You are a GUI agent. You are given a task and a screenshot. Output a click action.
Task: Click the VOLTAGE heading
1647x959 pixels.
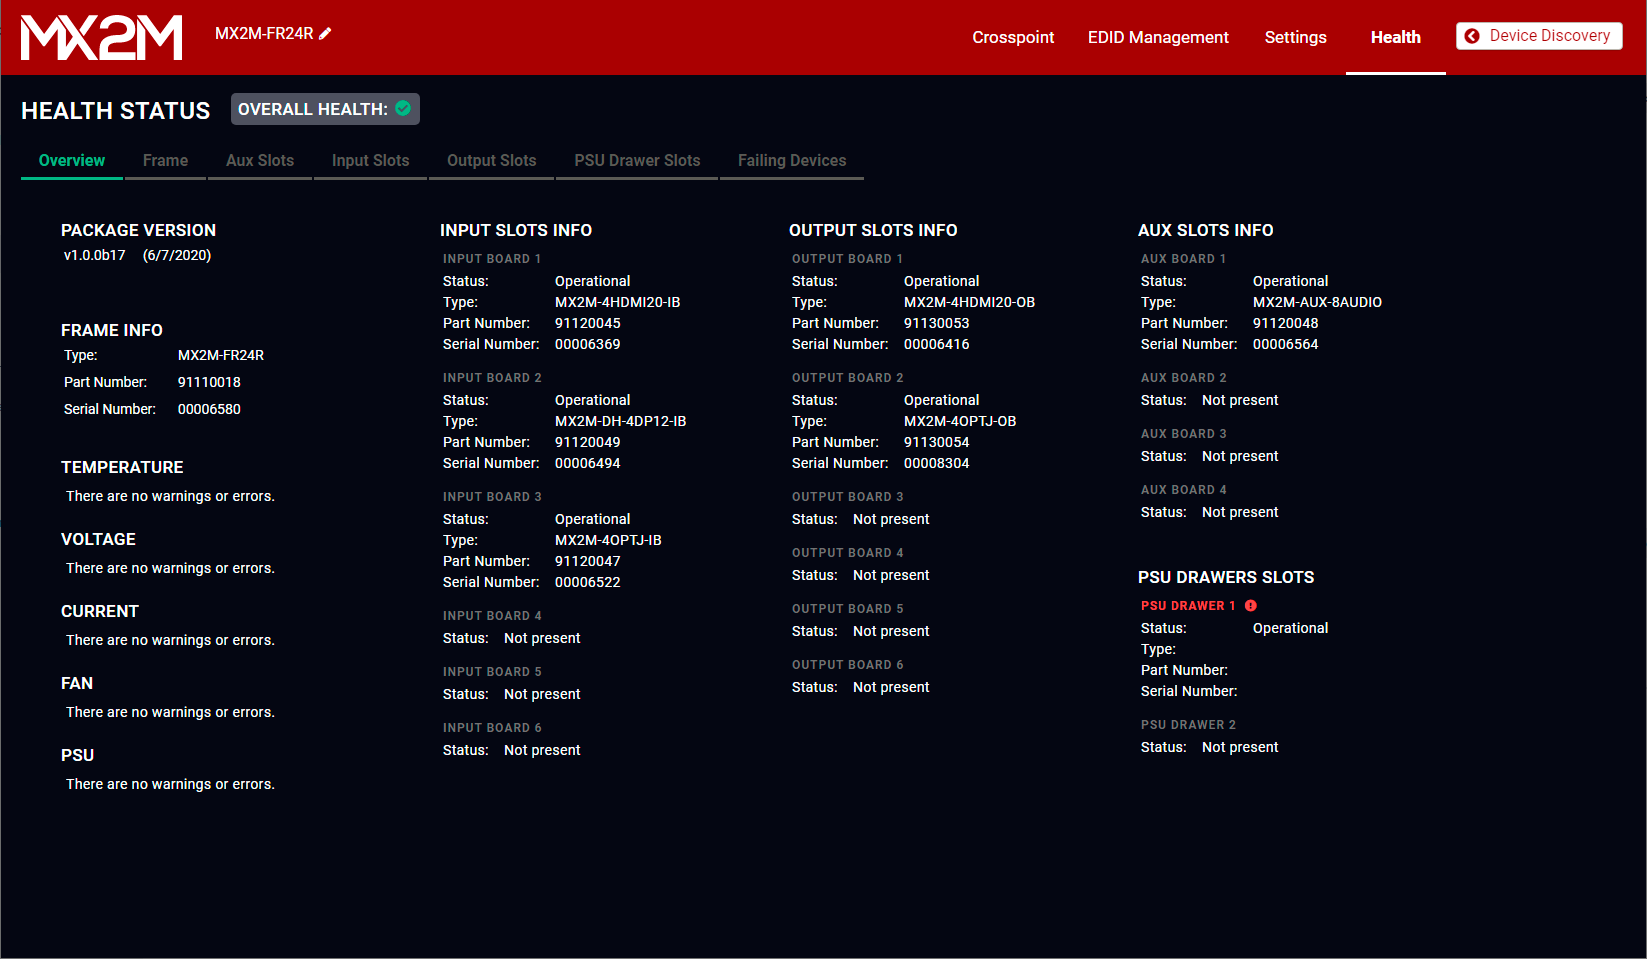(x=98, y=539)
